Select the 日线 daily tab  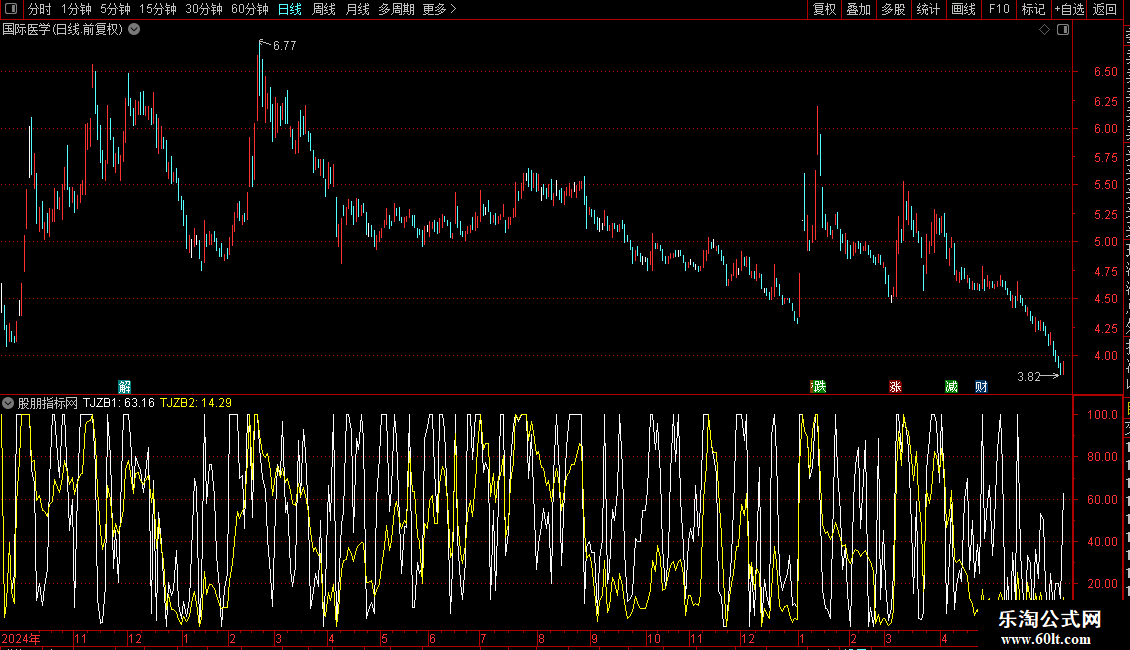(x=290, y=9)
